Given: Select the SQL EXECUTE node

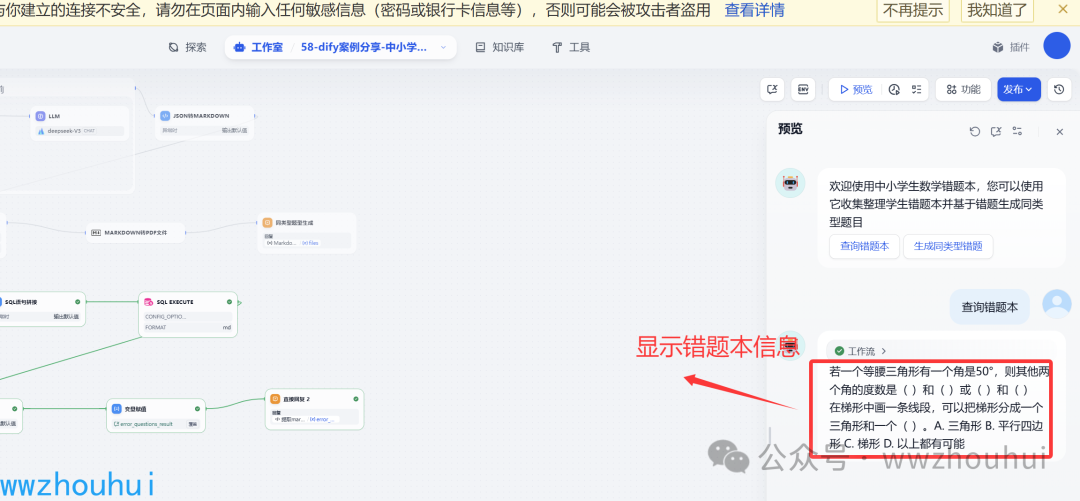Looking at the screenshot, I should 188,314.
